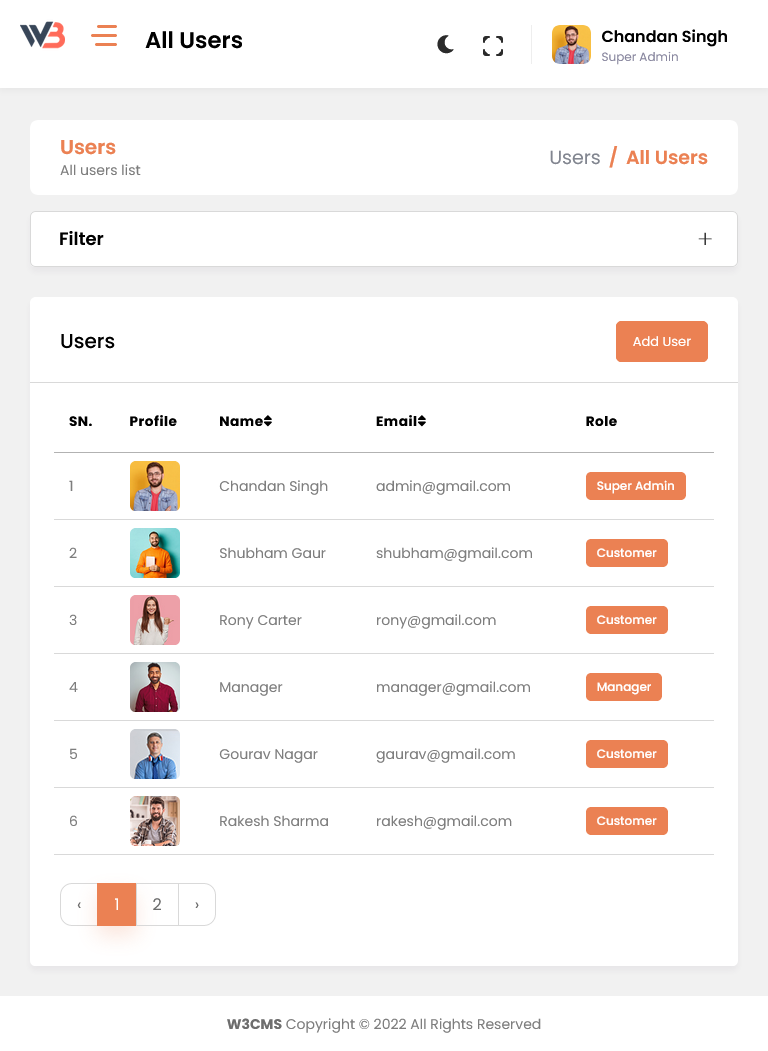Select page 1 in pagination
The height and width of the screenshot is (1051, 768).
coord(117,905)
